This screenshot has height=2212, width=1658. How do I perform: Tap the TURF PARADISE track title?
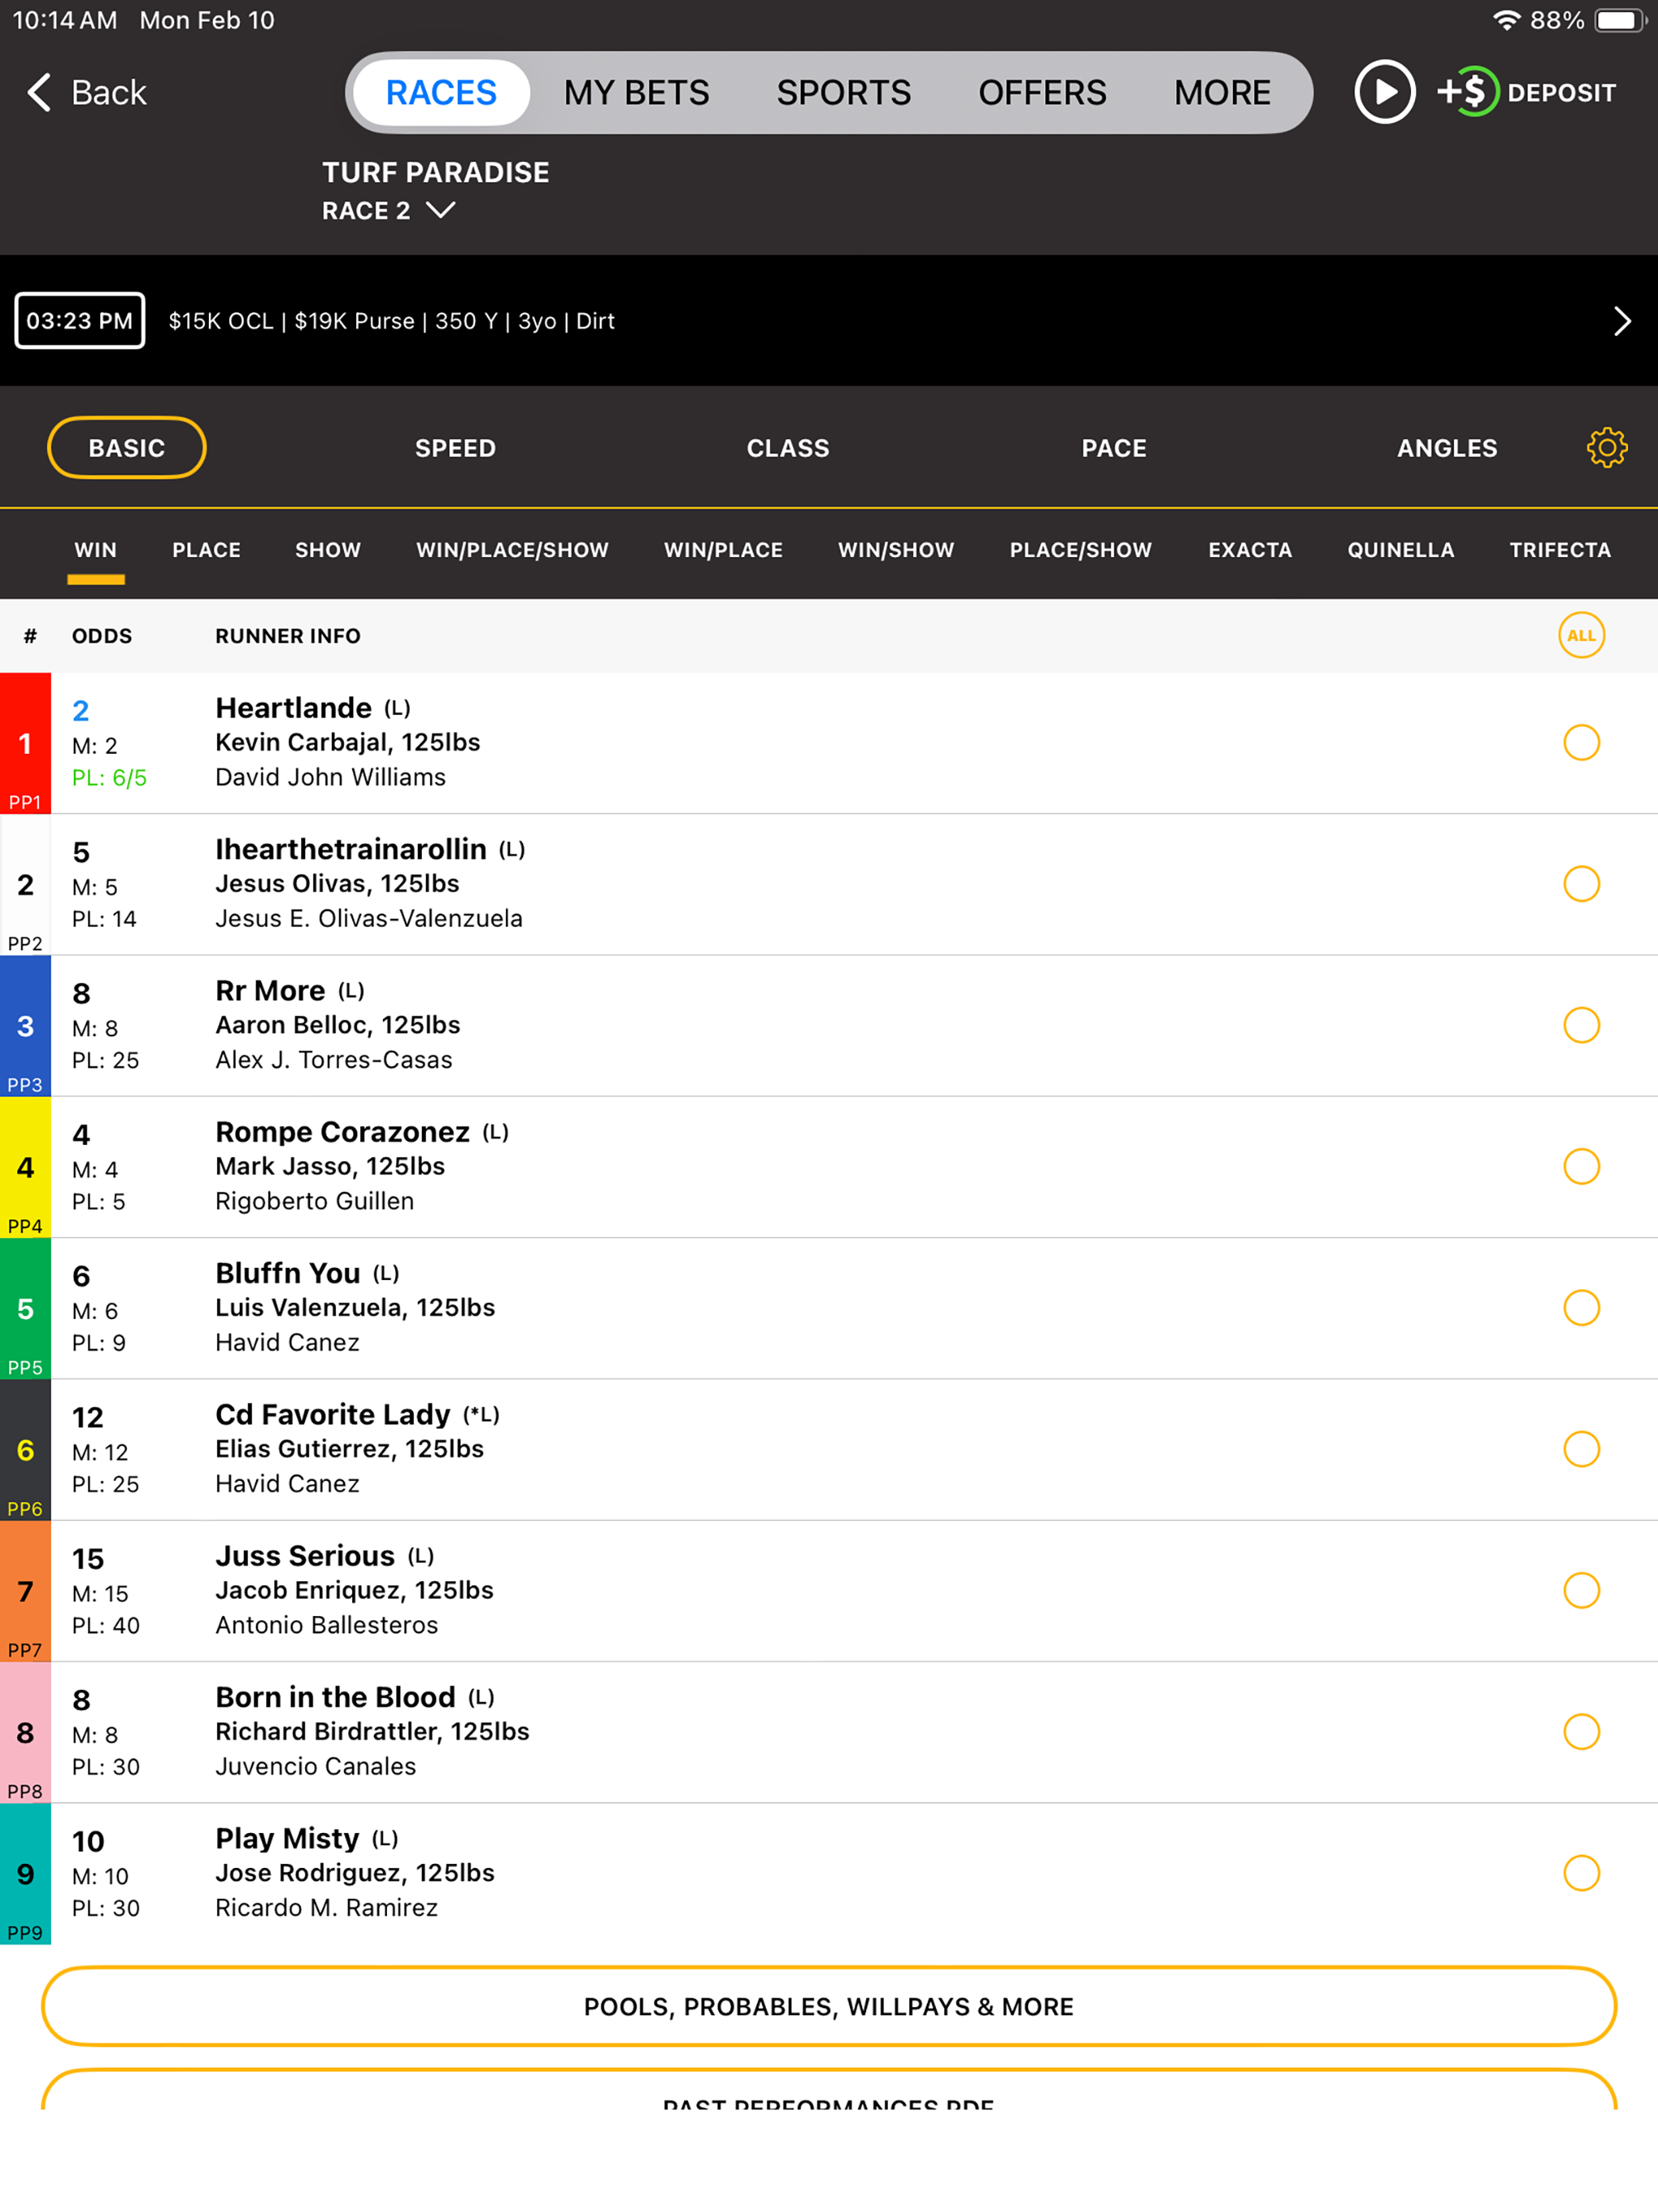(x=435, y=172)
